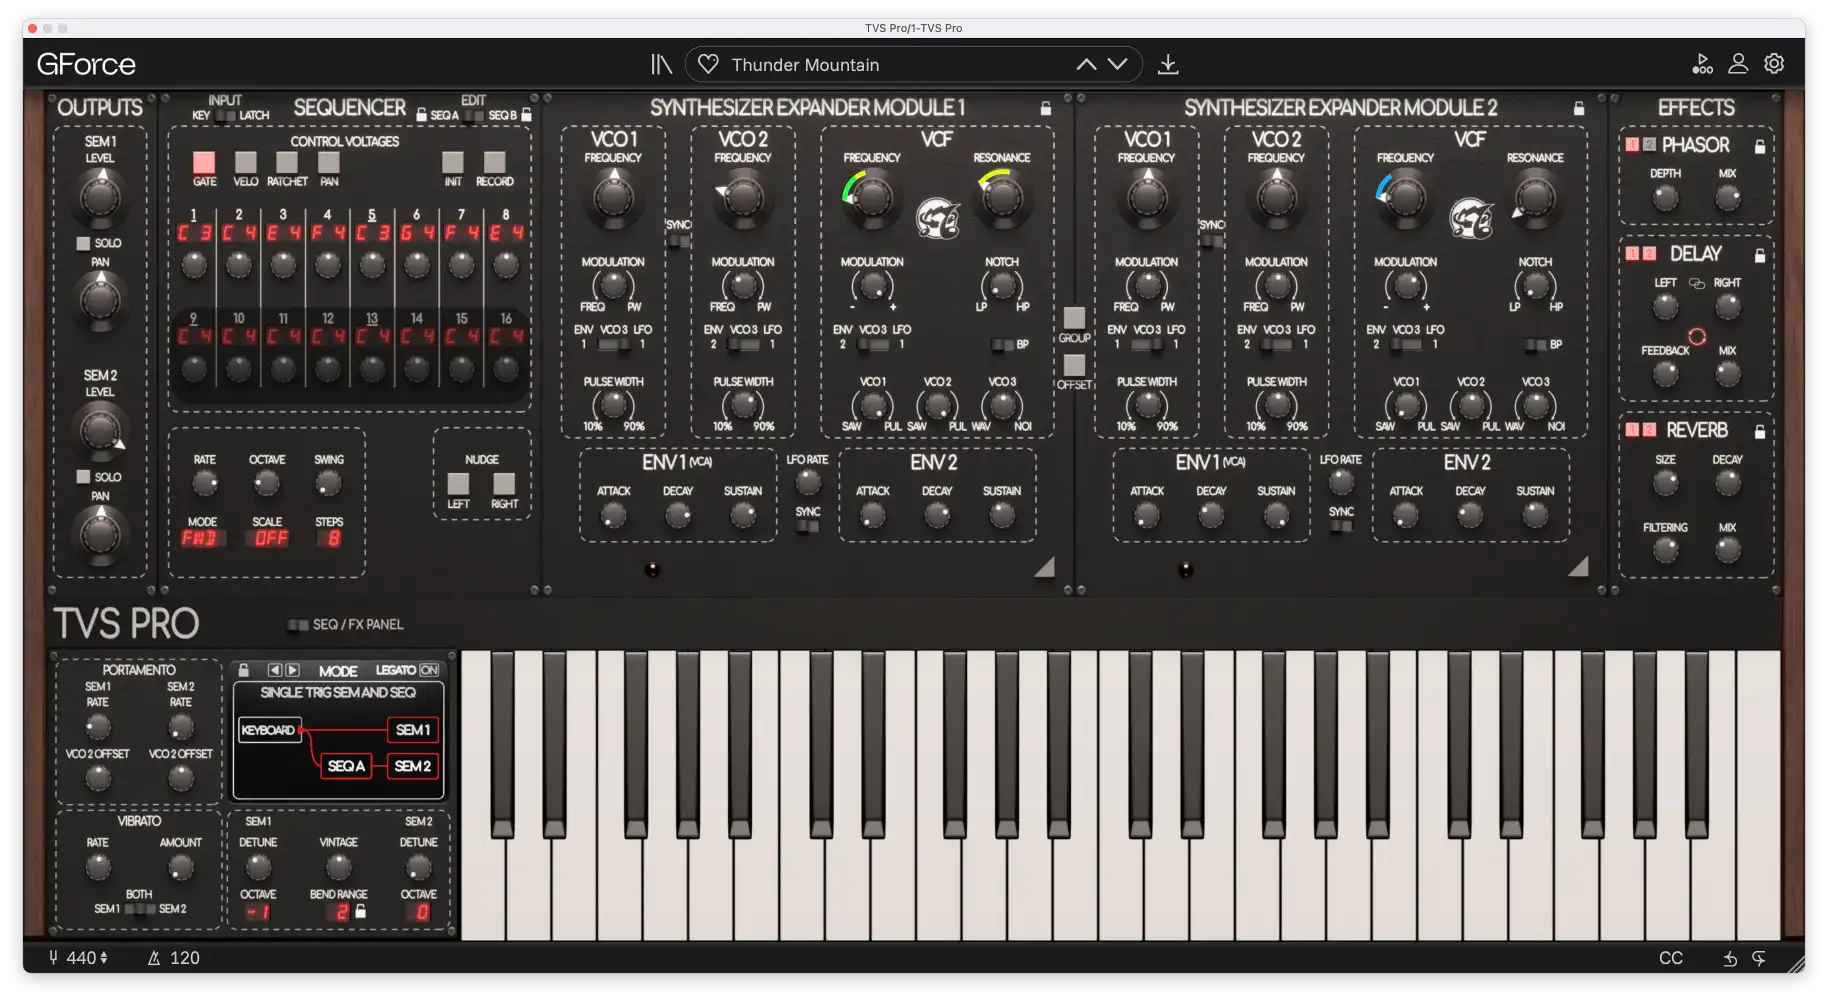Step to previous voice mode arrow
Screen dimensions: 1828x1000
(274, 670)
